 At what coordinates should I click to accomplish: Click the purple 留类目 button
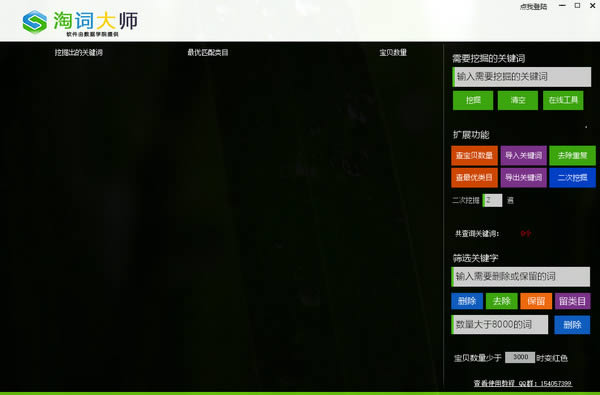click(573, 301)
